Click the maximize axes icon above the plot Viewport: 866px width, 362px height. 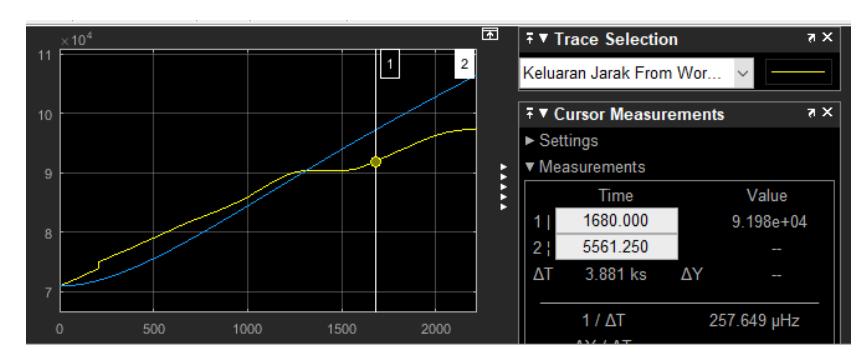tap(490, 34)
